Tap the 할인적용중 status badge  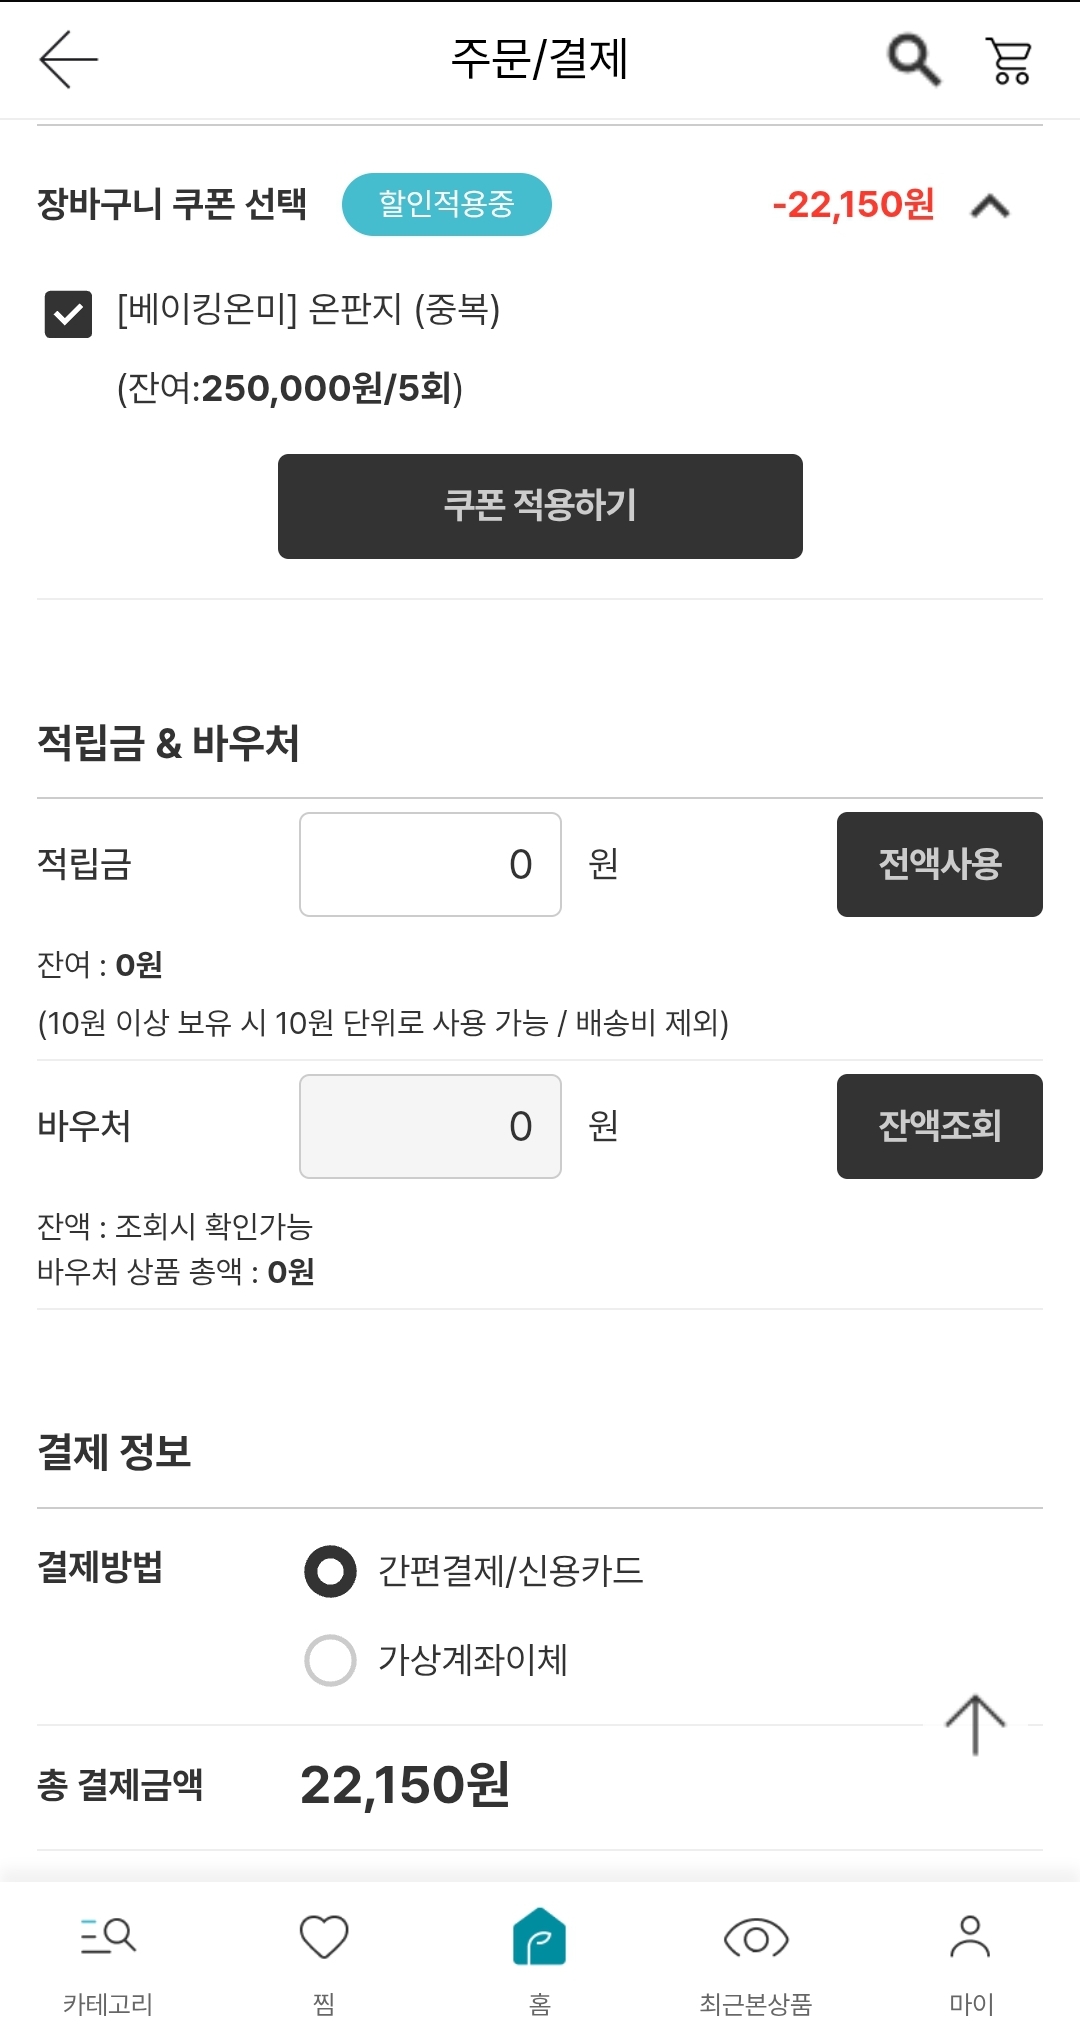click(447, 204)
